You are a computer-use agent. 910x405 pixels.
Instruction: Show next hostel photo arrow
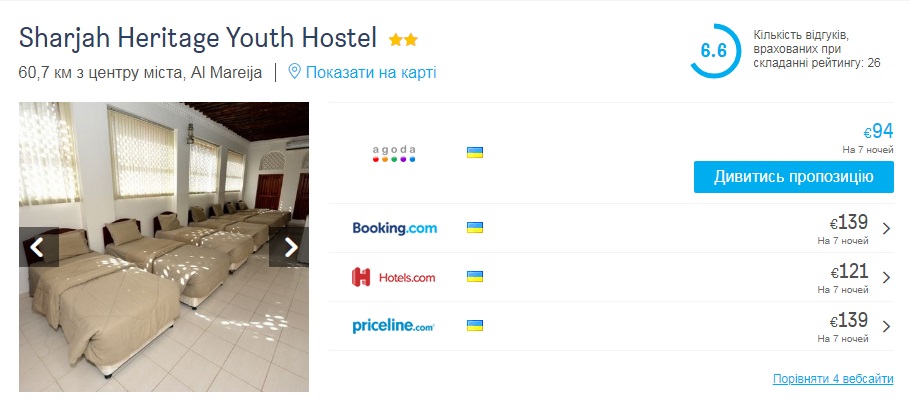click(x=290, y=247)
